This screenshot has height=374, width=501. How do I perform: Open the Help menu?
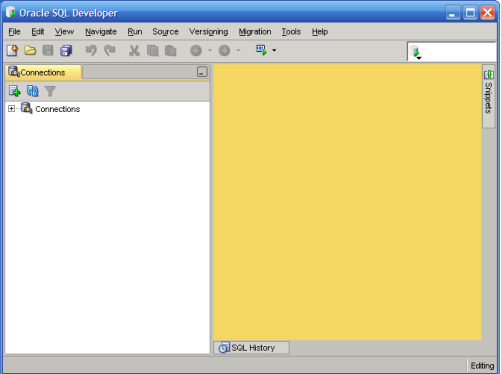320,32
